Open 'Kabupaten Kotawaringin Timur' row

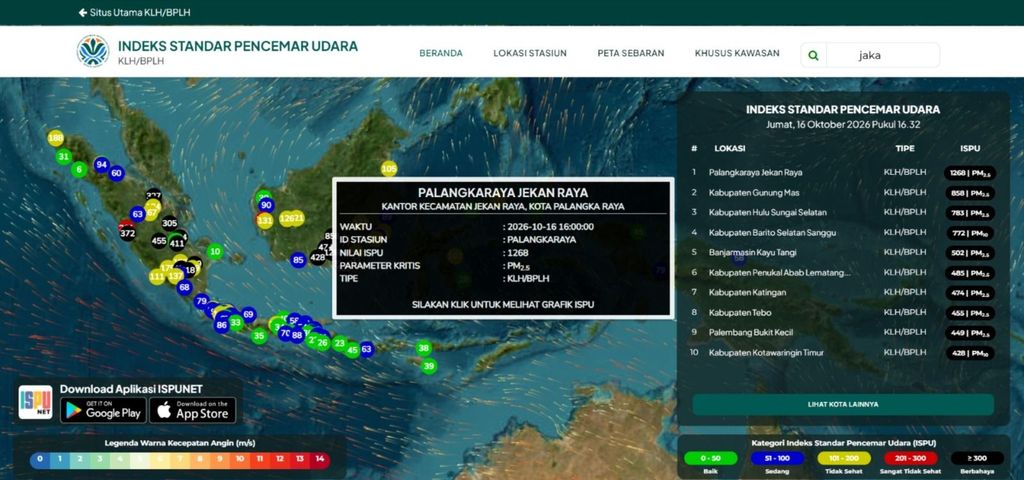pyautogui.click(x=843, y=353)
